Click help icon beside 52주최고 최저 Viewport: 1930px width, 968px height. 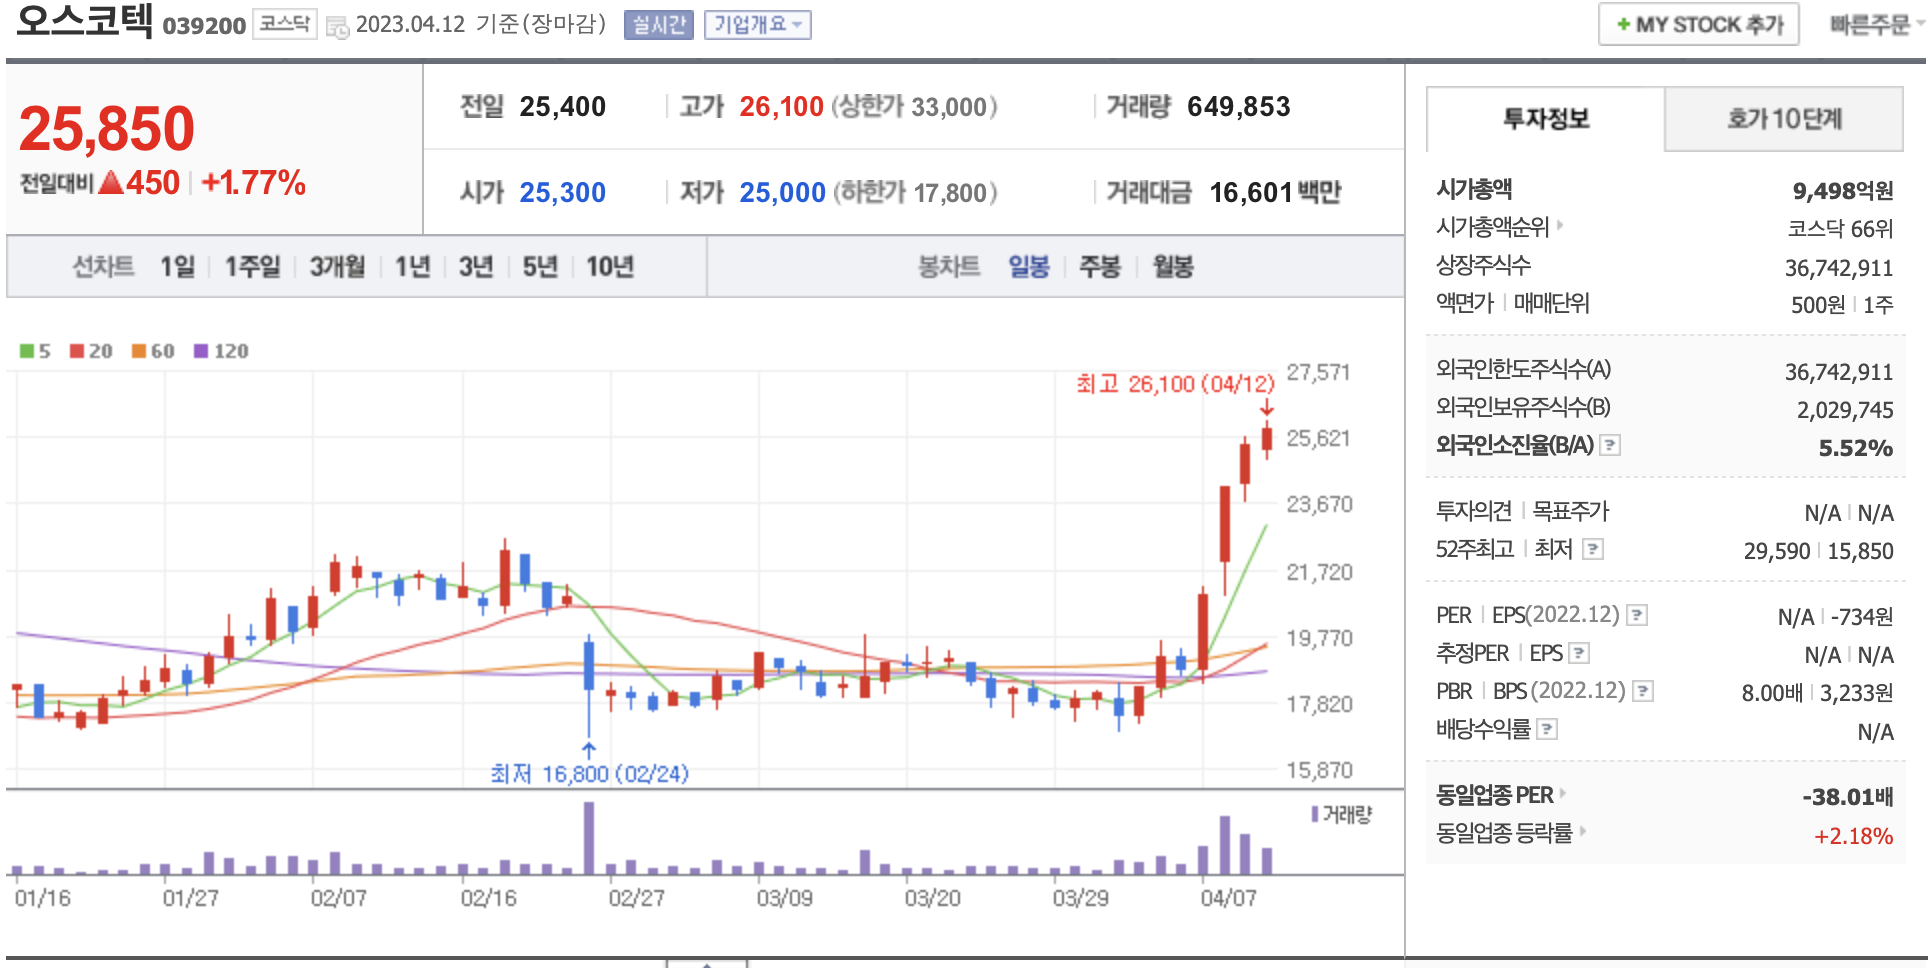click(x=1594, y=549)
